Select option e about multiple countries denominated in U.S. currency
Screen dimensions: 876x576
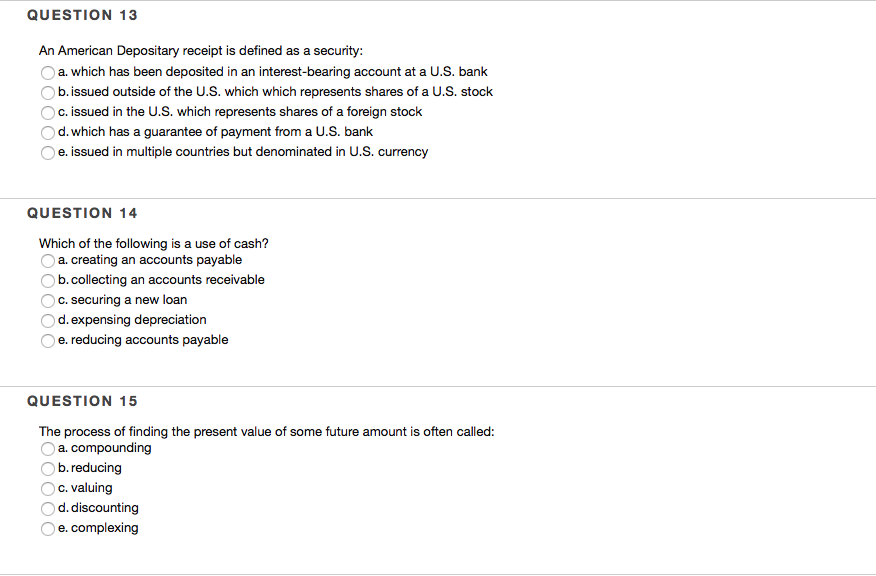click(x=47, y=152)
